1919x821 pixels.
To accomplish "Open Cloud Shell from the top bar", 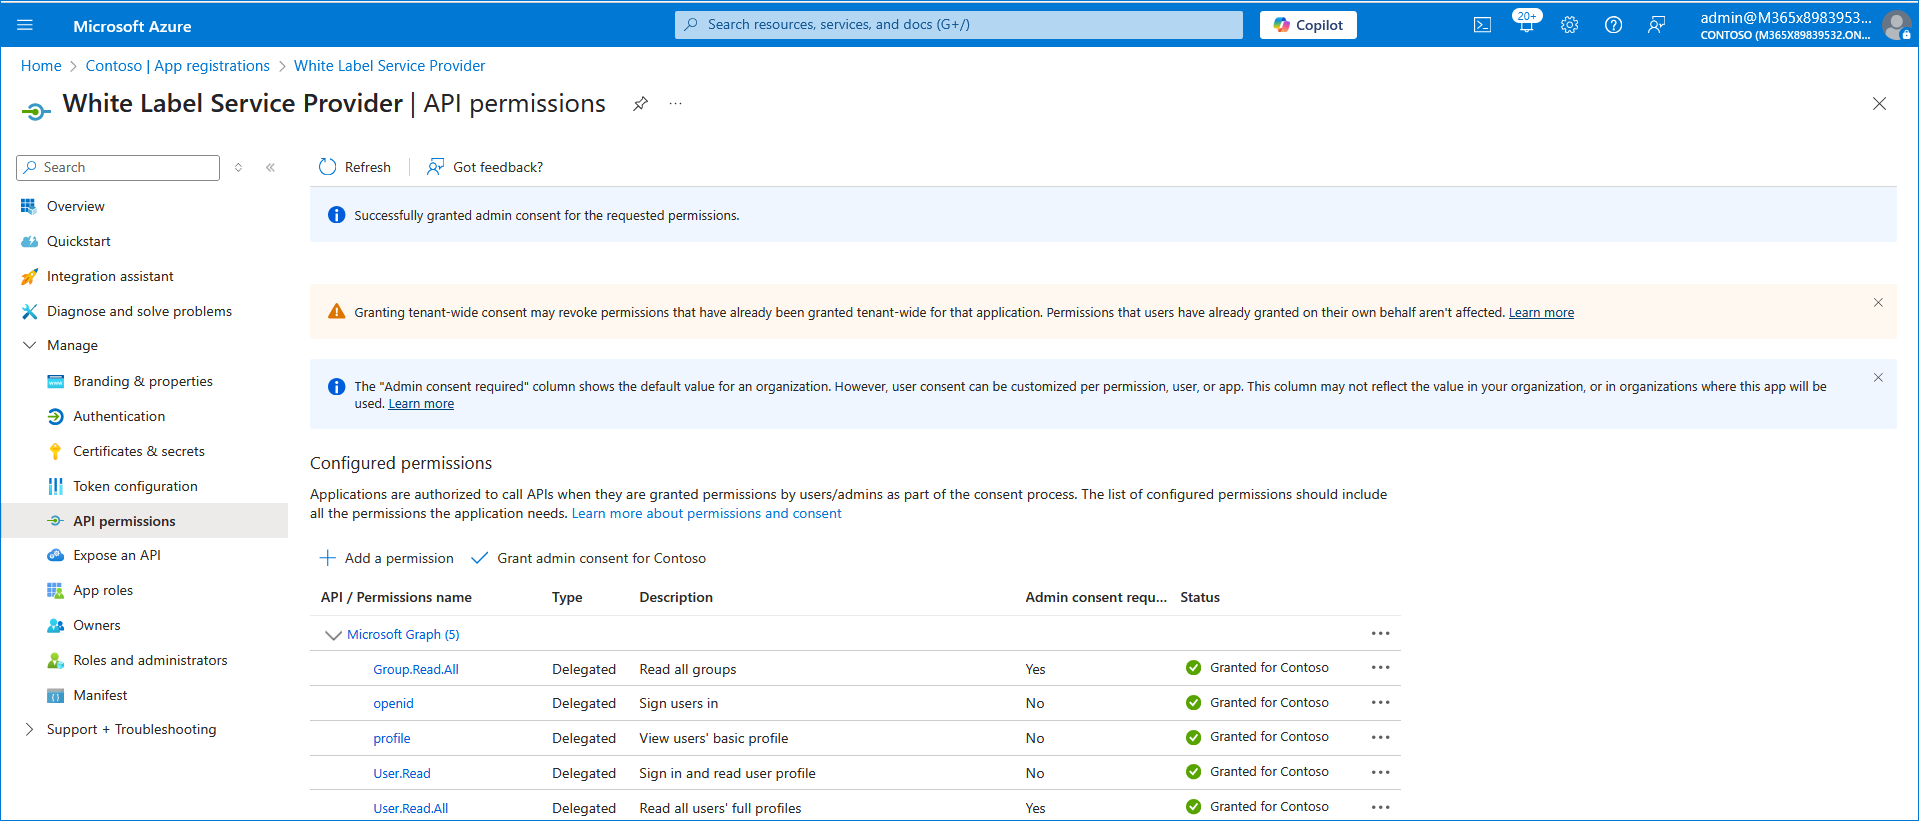I will click(x=1482, y=25).
